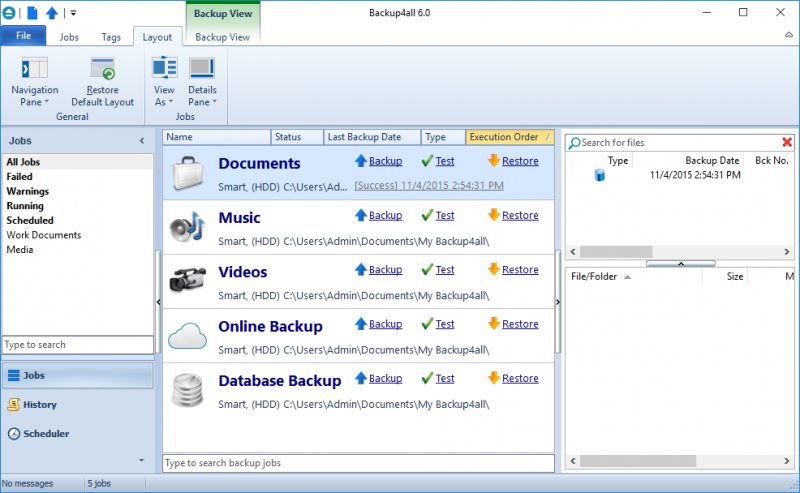Viewport: 800px width, 493px height.
Task: Run Backup for the Videos job
Action: (379, 270)
